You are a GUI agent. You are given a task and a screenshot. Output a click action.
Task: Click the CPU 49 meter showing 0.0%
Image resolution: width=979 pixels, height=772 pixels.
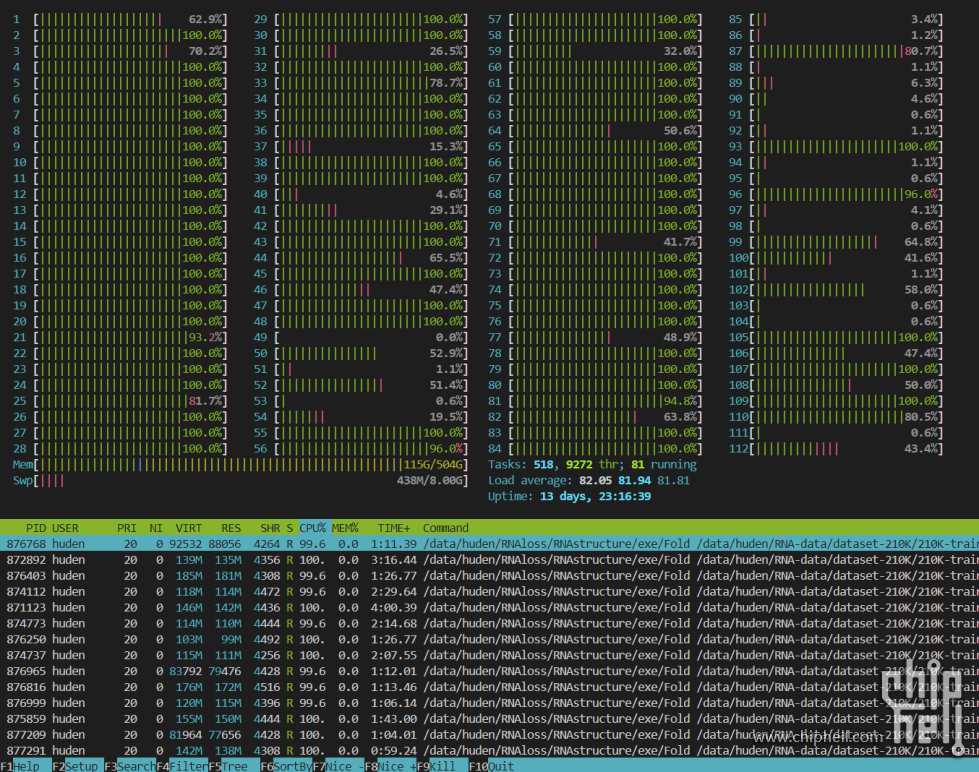point(361,338)
